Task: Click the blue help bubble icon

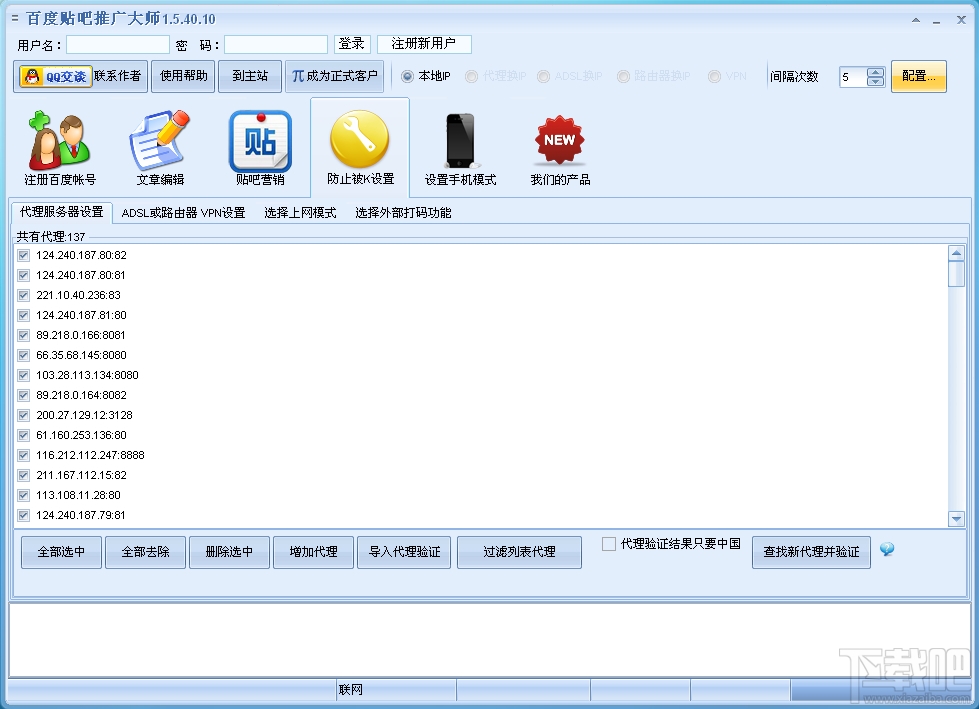Action: 887,549
